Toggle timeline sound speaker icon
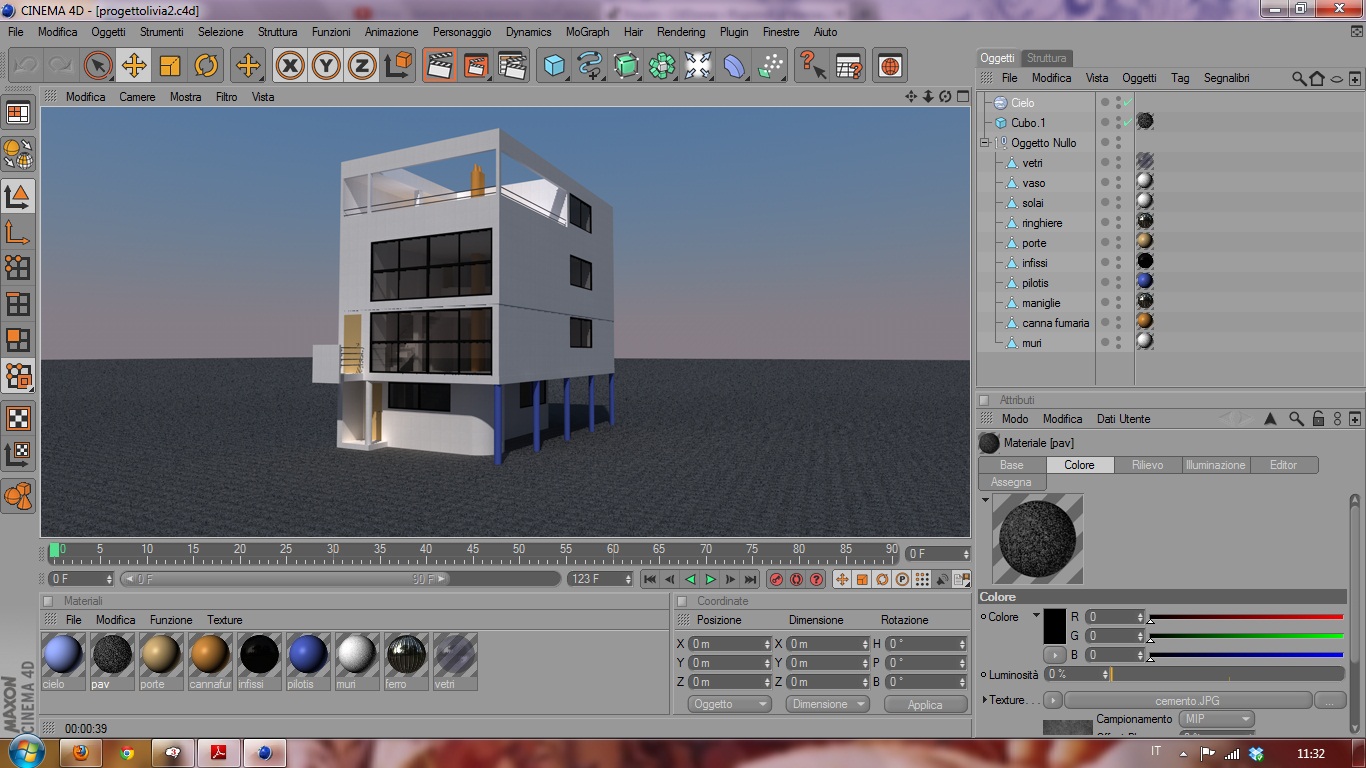1366x768 pixels. click(942, 579)
